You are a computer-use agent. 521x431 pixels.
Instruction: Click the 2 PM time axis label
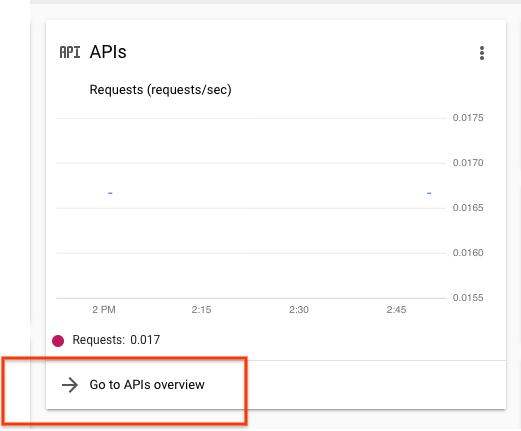click(x=104, y=310)
